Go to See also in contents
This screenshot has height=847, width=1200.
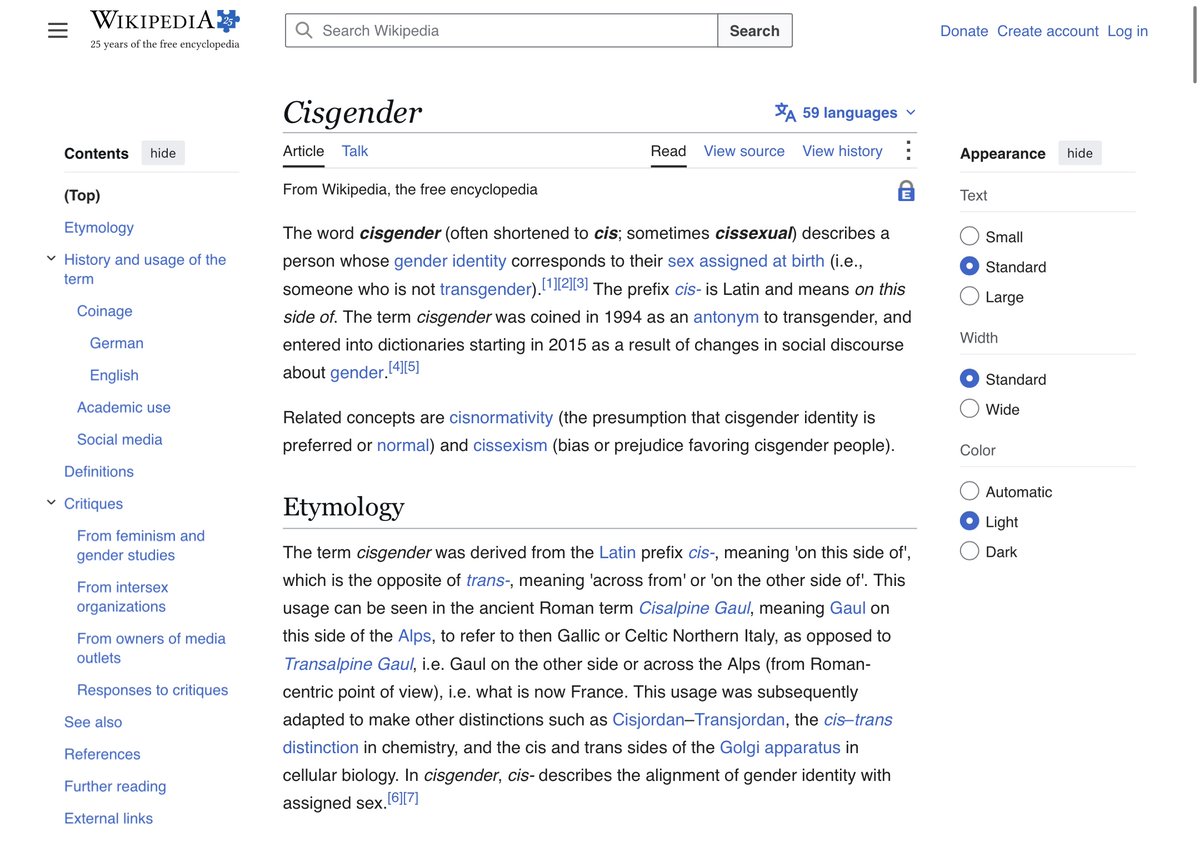(93, 722)
